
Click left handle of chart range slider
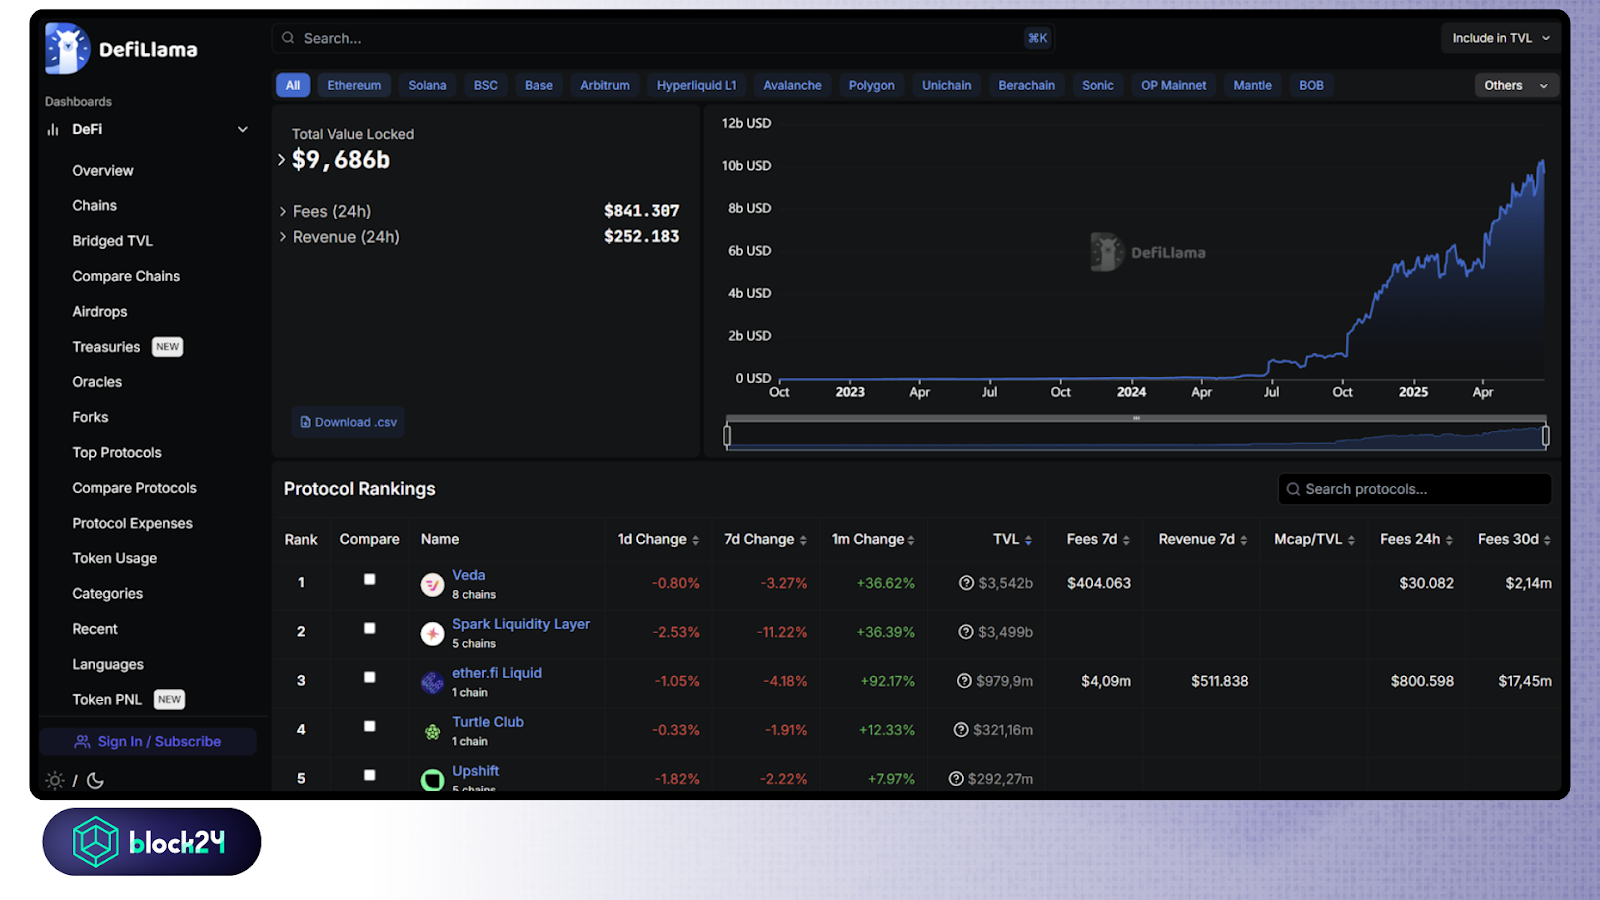coord(727,436)
